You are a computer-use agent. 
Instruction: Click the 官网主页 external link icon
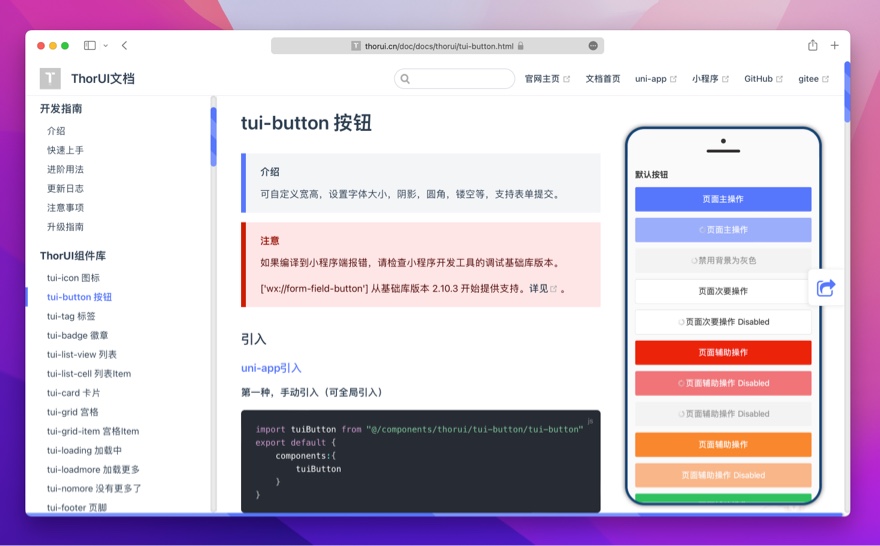pyautogui.click(x=566, y=79)
